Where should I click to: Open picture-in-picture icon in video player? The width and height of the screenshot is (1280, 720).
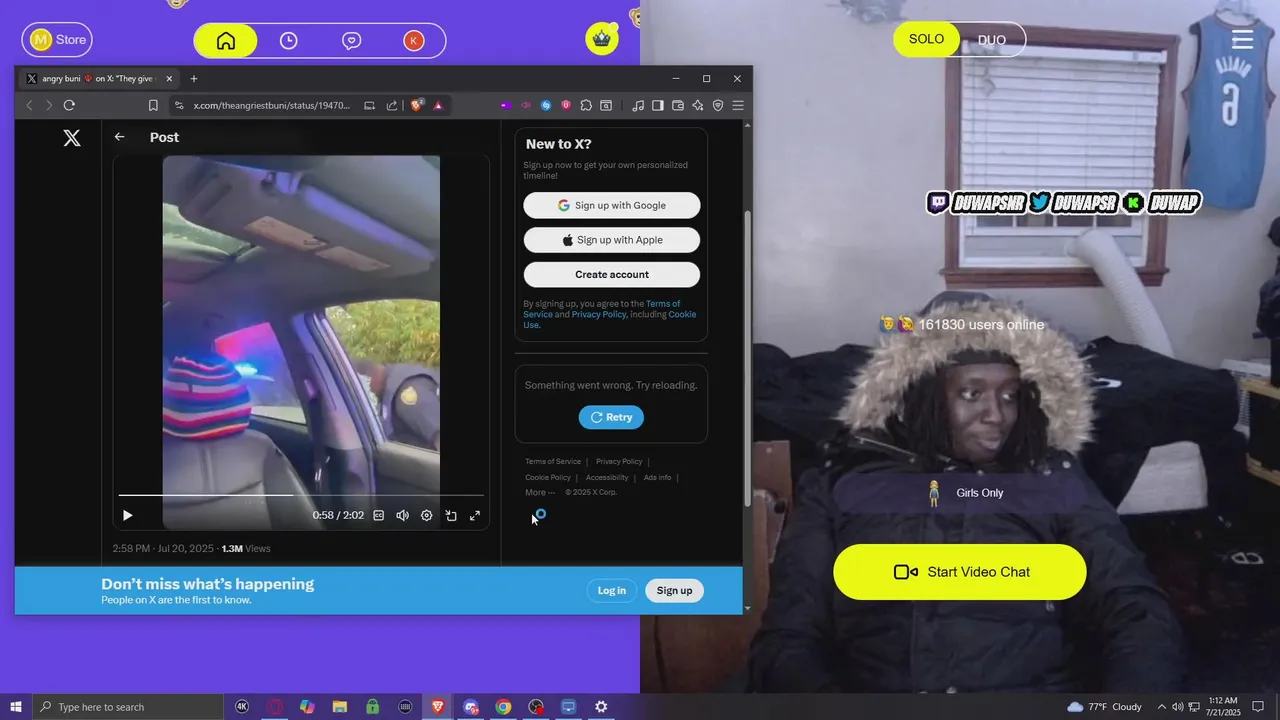(x=451, y=515)
